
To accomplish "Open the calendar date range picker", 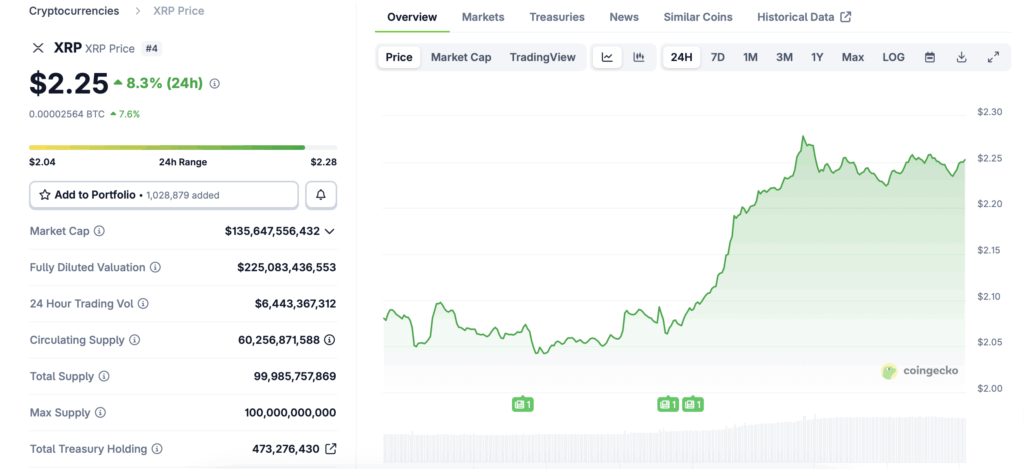I will tap(930, 57).
